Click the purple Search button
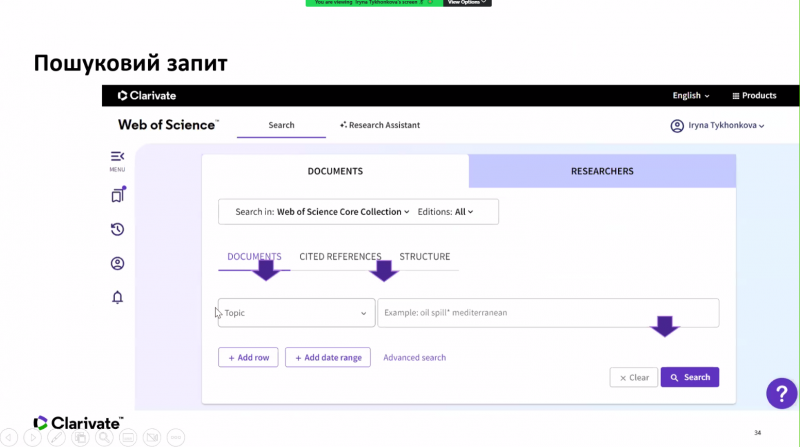800x447 pixels. tap(690, 377)
